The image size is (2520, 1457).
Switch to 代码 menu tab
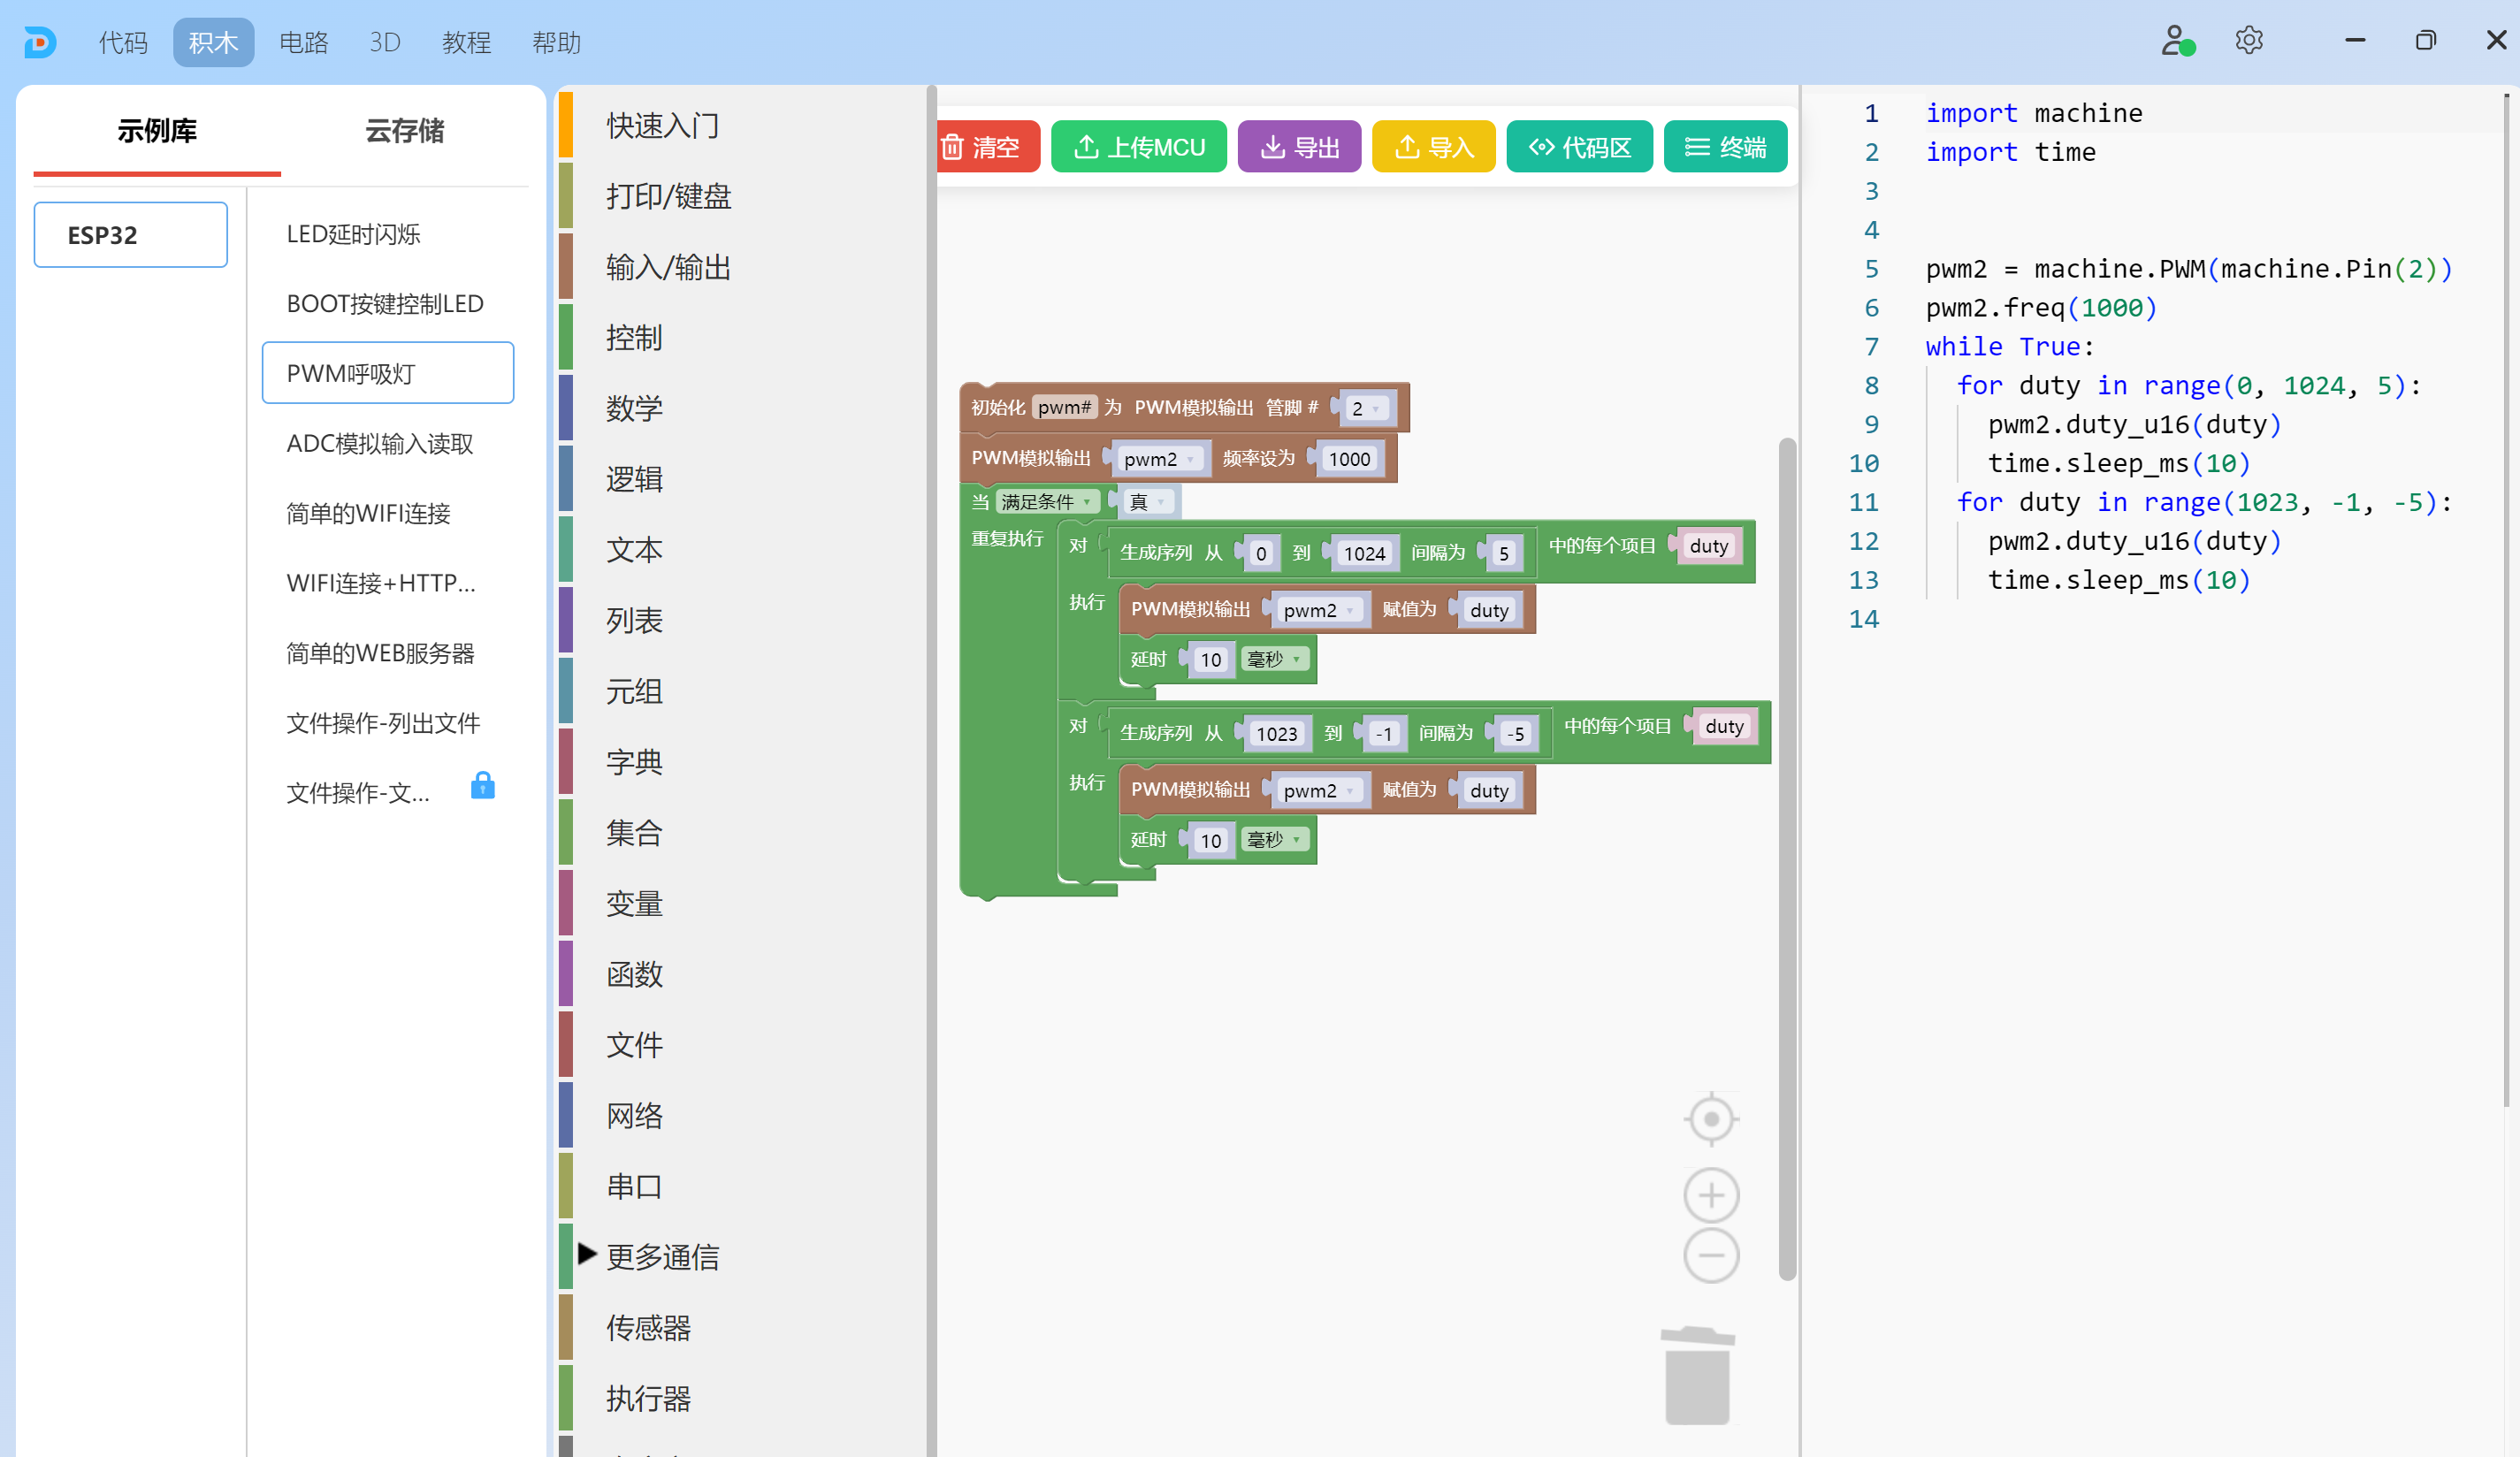click(123, 42)
